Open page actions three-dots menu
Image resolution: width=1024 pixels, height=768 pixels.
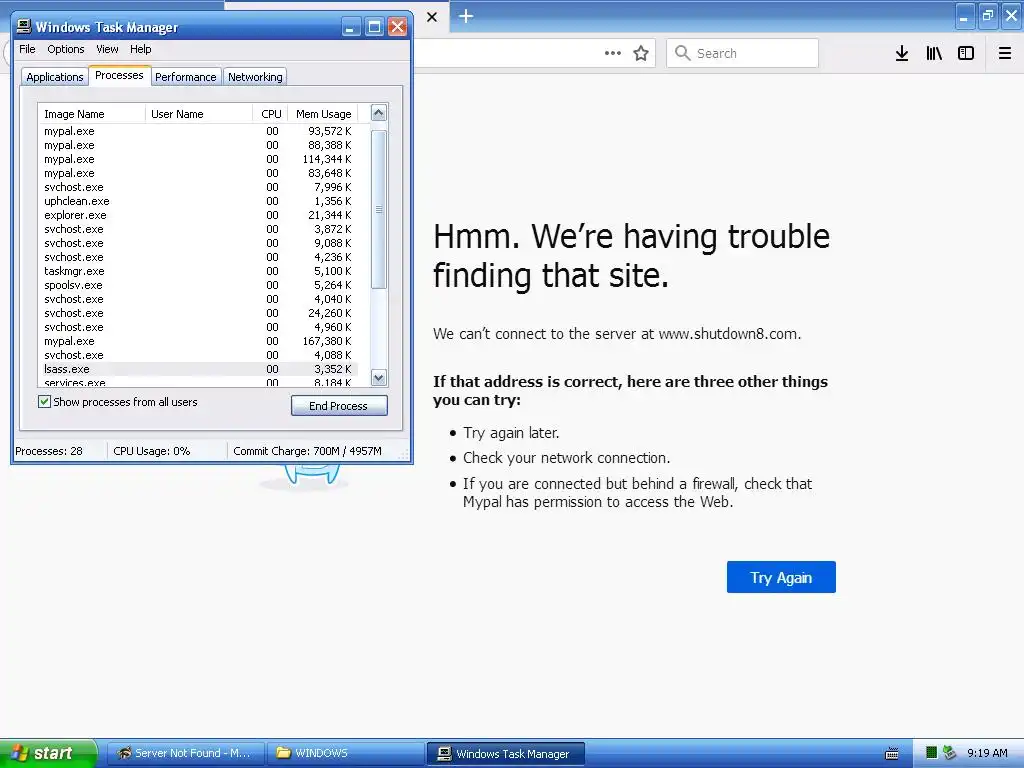(x=613, y=54)
